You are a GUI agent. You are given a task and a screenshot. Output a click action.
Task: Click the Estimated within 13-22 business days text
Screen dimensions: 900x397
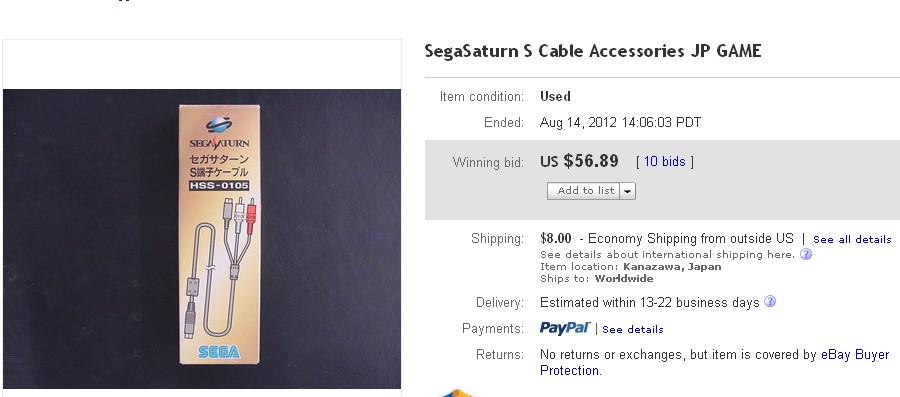click(650, 302)
